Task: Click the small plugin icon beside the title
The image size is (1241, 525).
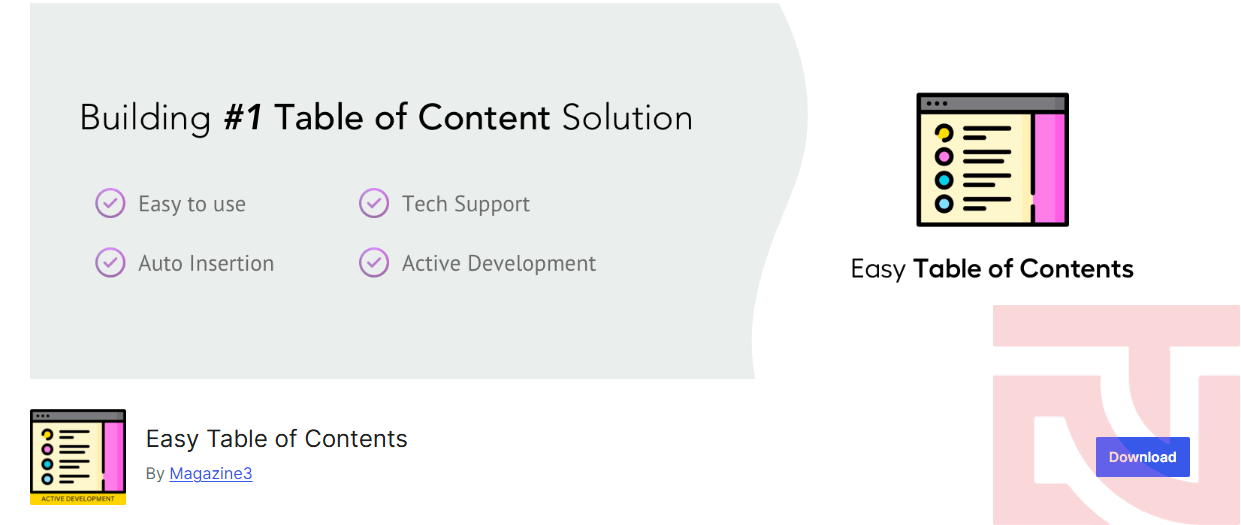Action: click(x=78, y=457)
